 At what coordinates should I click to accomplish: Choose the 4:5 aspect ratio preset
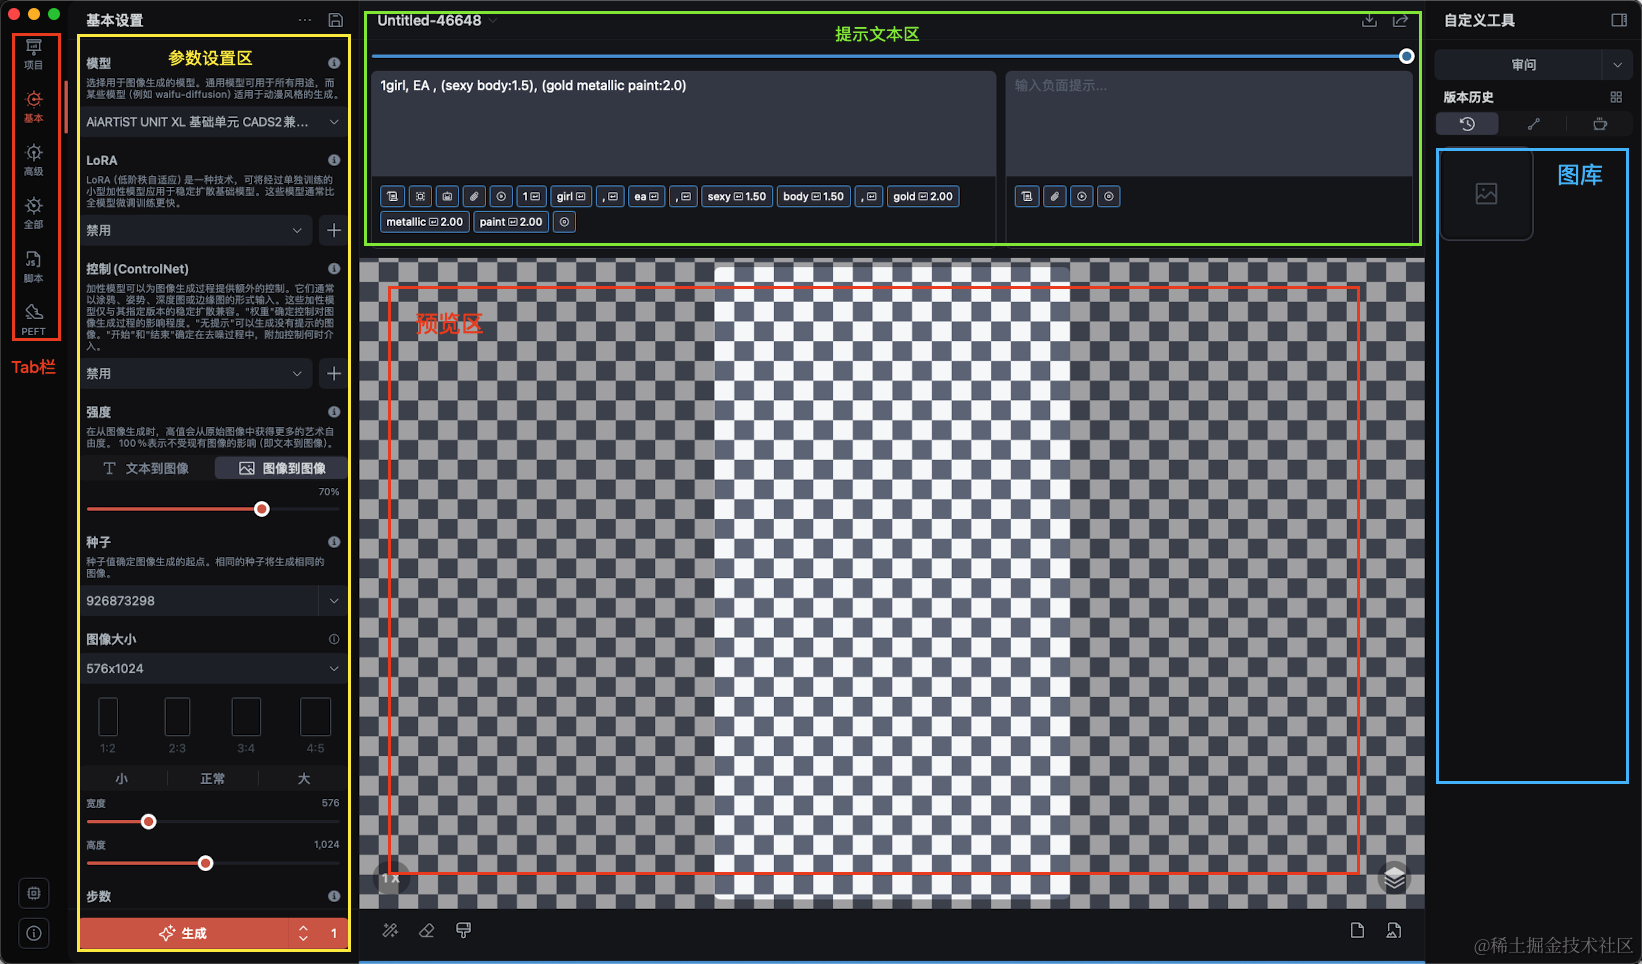tap(315, 725)
